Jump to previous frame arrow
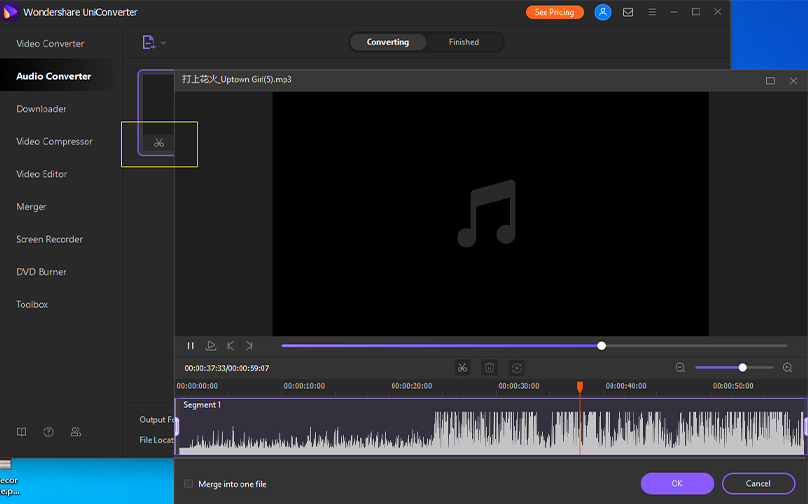 point(231,346)
